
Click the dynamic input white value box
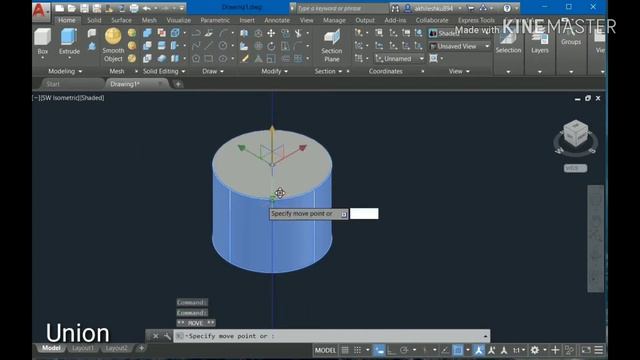pos(364,213)
